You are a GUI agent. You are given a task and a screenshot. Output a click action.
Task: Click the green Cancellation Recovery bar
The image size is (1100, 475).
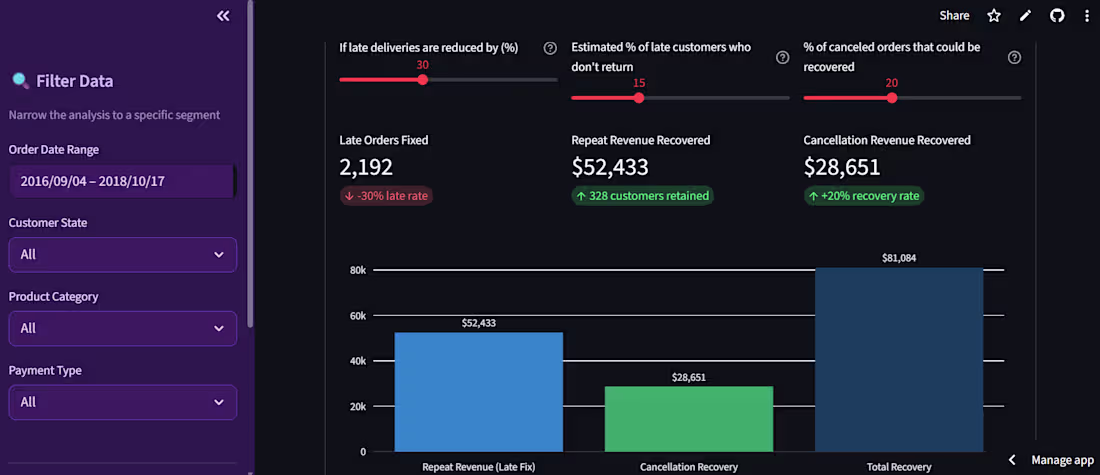pyautogui.click(x=689, y=419)
